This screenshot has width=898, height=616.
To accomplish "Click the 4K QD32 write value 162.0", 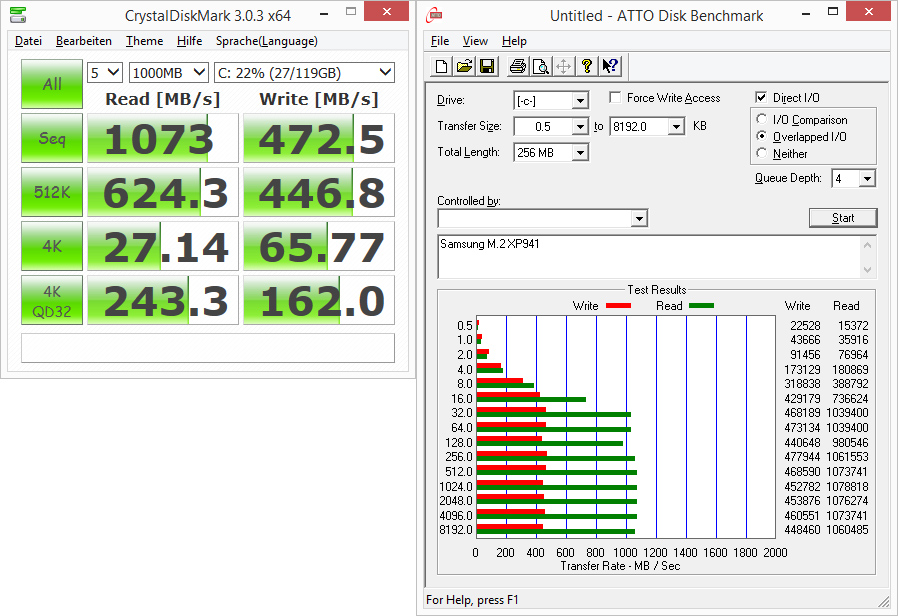I will 319,300.
